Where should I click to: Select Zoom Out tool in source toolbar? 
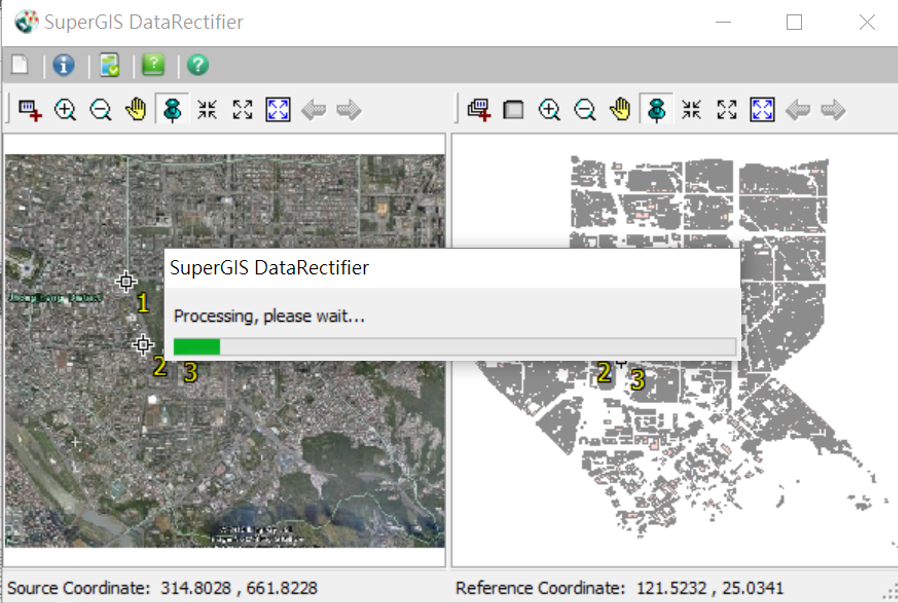(x=100, y=109)
